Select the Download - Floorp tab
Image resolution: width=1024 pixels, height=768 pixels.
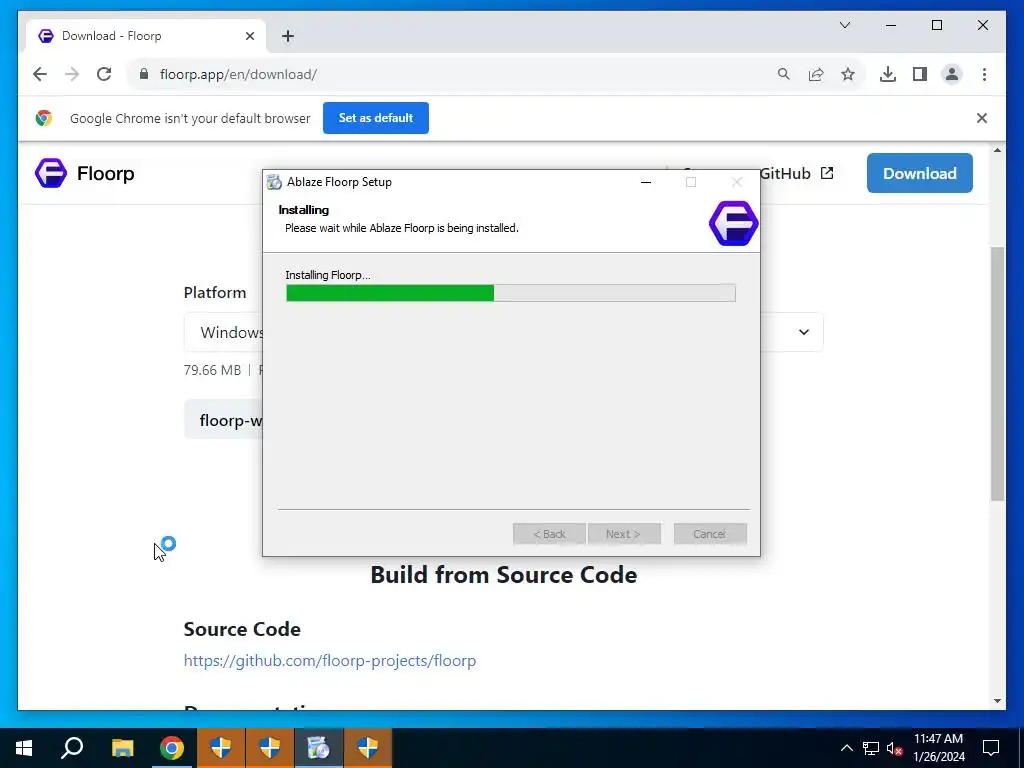coord(146,36)
